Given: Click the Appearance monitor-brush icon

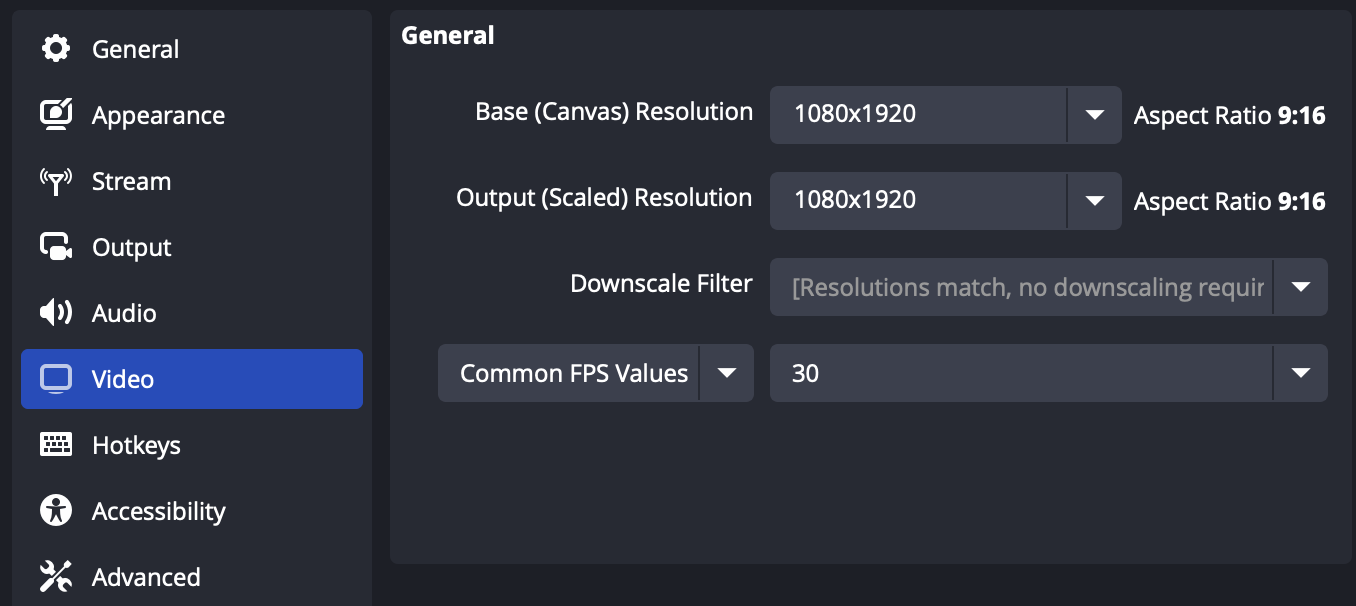Looking at the screenshot, I should click(56, 115).
